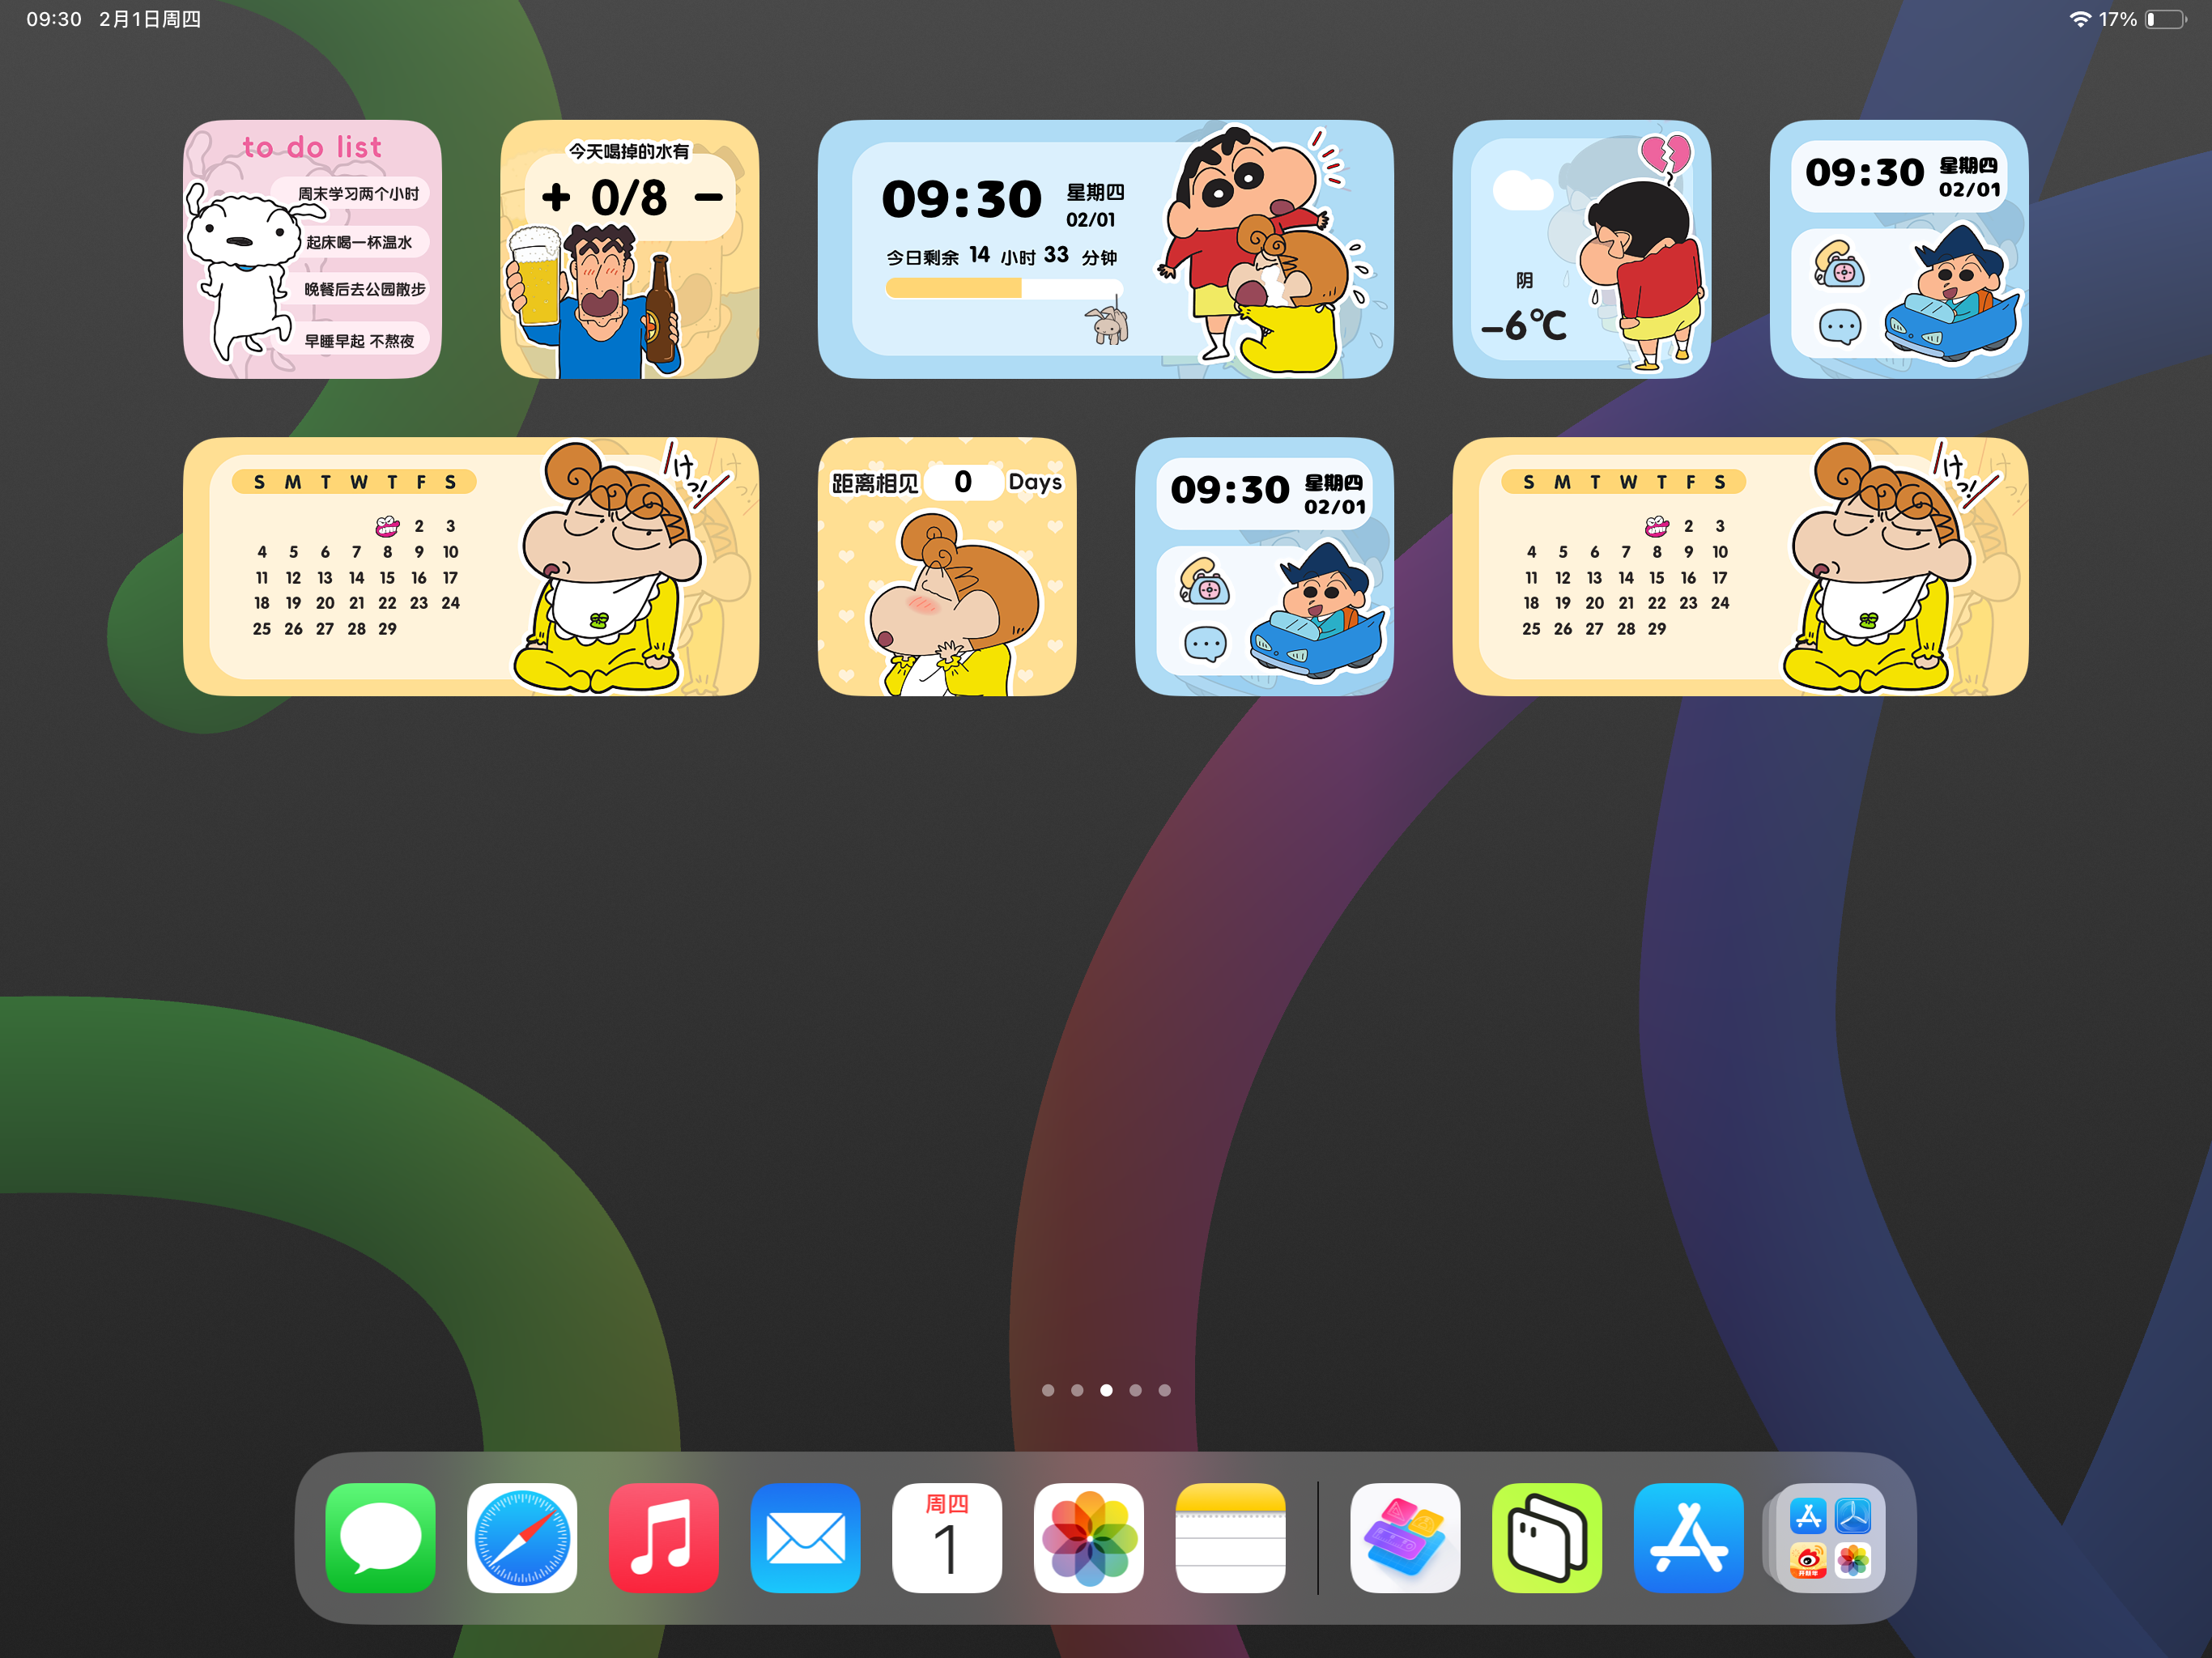Open the to do list widget title
Image resolution: width=2212 pixels, height=1658 pixels.
[312, 147]
